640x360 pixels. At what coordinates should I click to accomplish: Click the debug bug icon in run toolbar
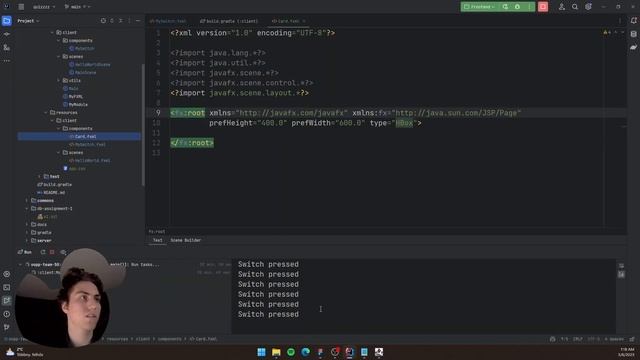click(x=517, y=7)
